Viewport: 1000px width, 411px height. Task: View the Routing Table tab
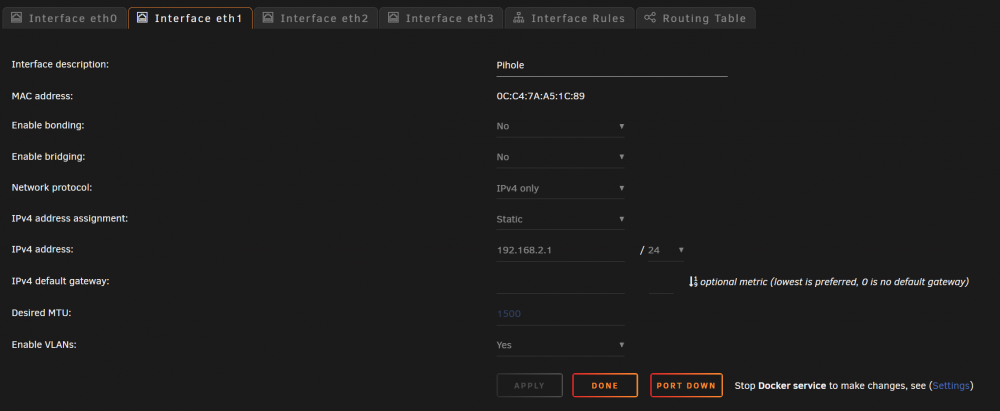pyautogui.click(x=696, y=19)
